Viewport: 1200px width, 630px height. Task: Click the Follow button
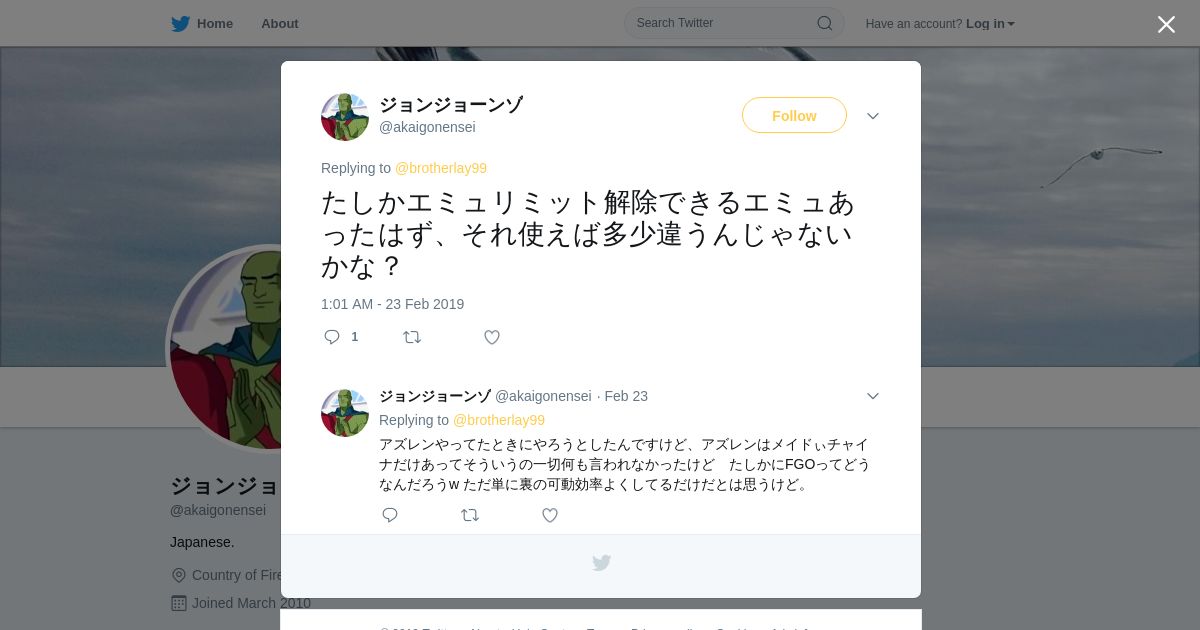(x=794, y=115)
